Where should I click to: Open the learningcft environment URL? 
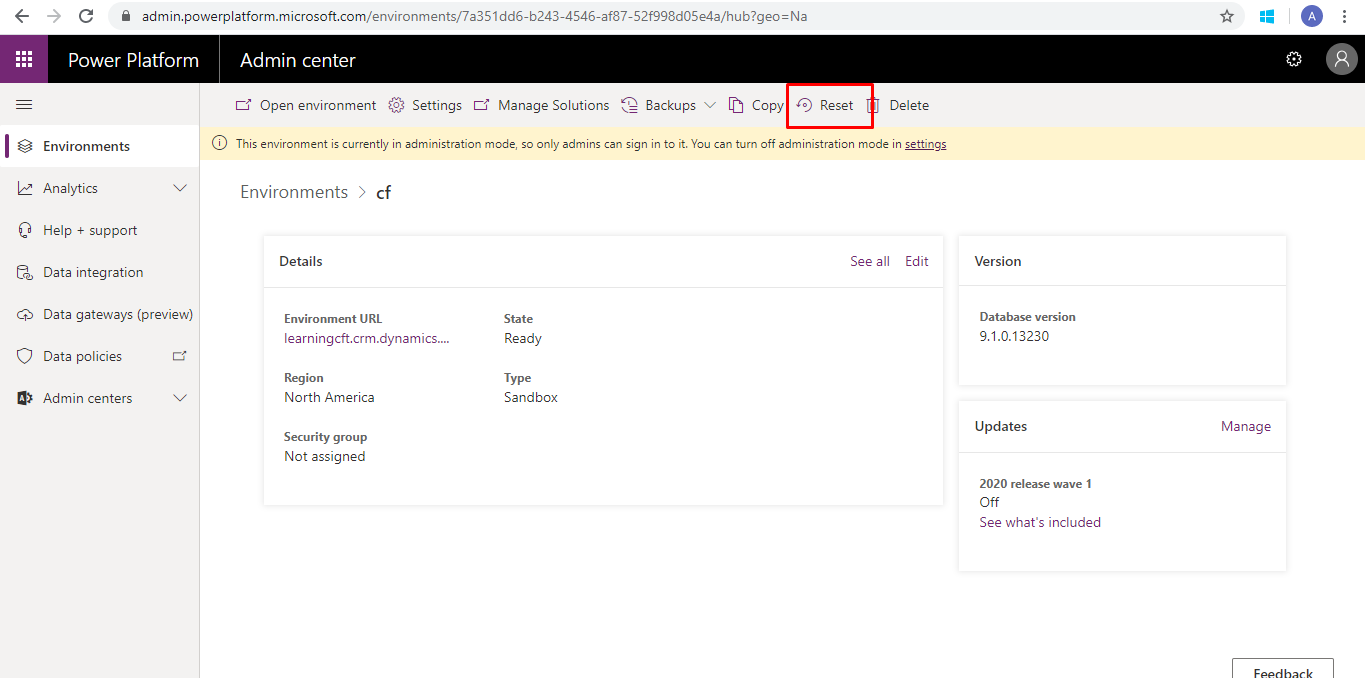pos(367,338)
